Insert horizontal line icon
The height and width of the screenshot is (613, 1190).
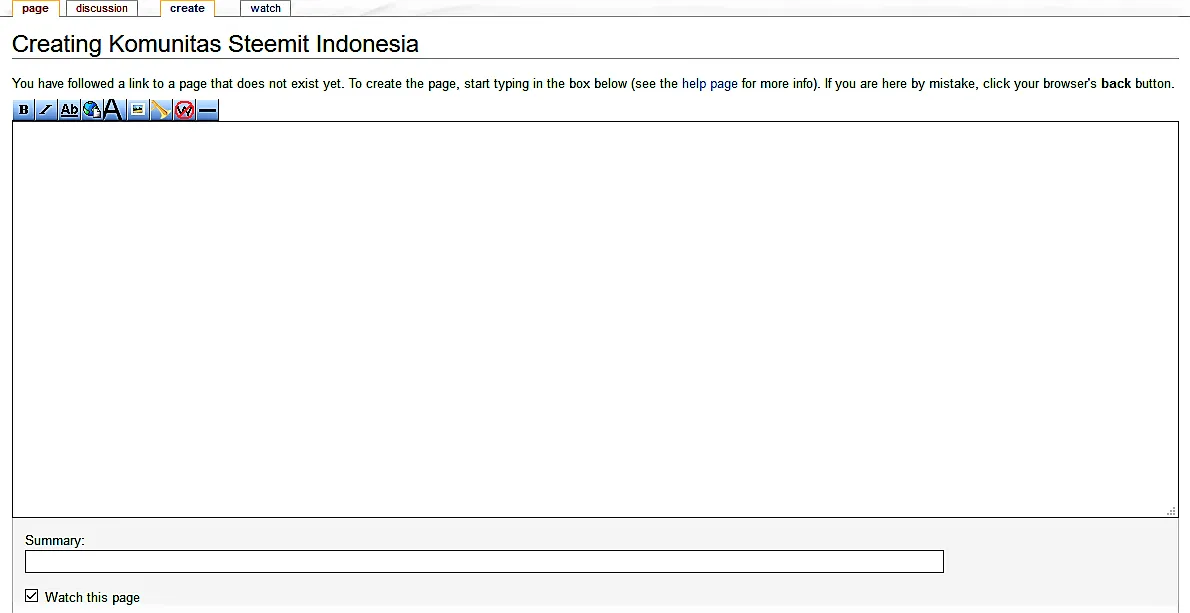207,110
